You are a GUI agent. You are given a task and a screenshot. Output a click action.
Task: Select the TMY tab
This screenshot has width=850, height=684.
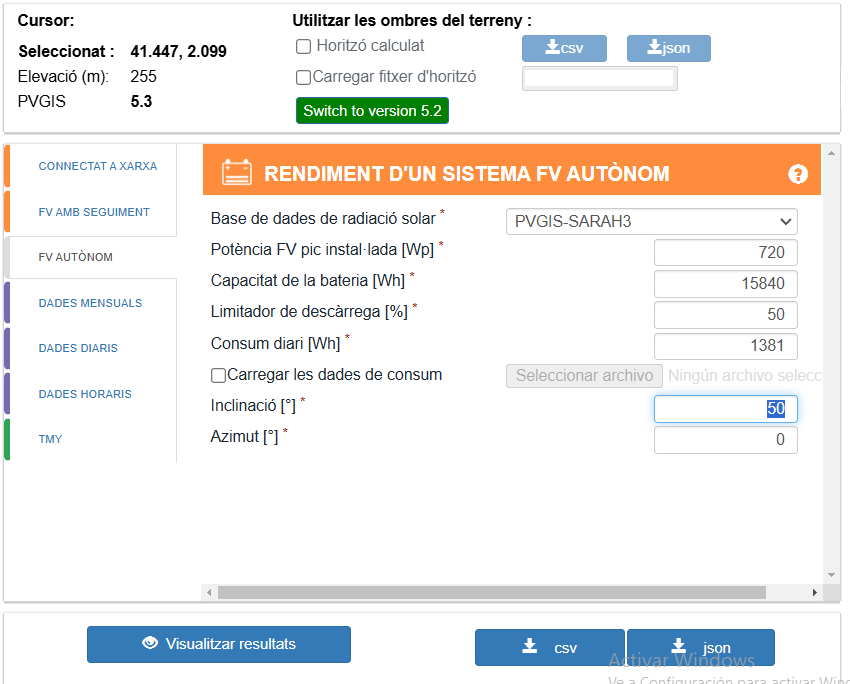(x=50, y=439)
